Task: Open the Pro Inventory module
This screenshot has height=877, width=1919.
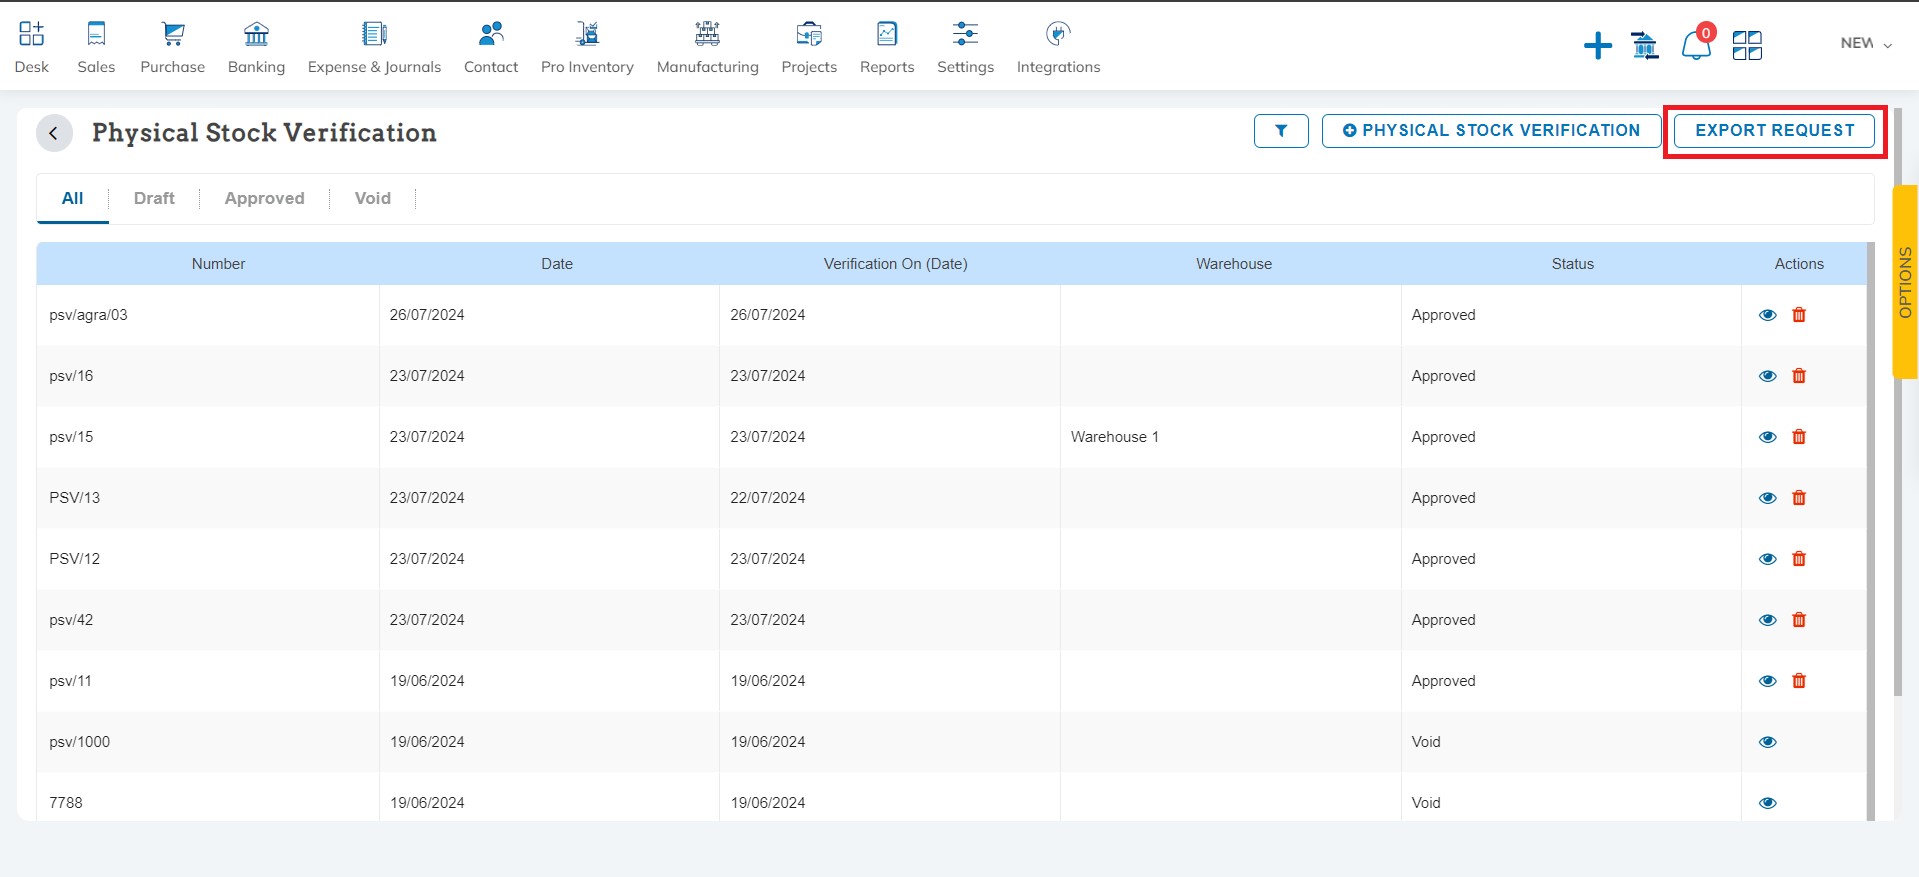Action: (587, 47)
